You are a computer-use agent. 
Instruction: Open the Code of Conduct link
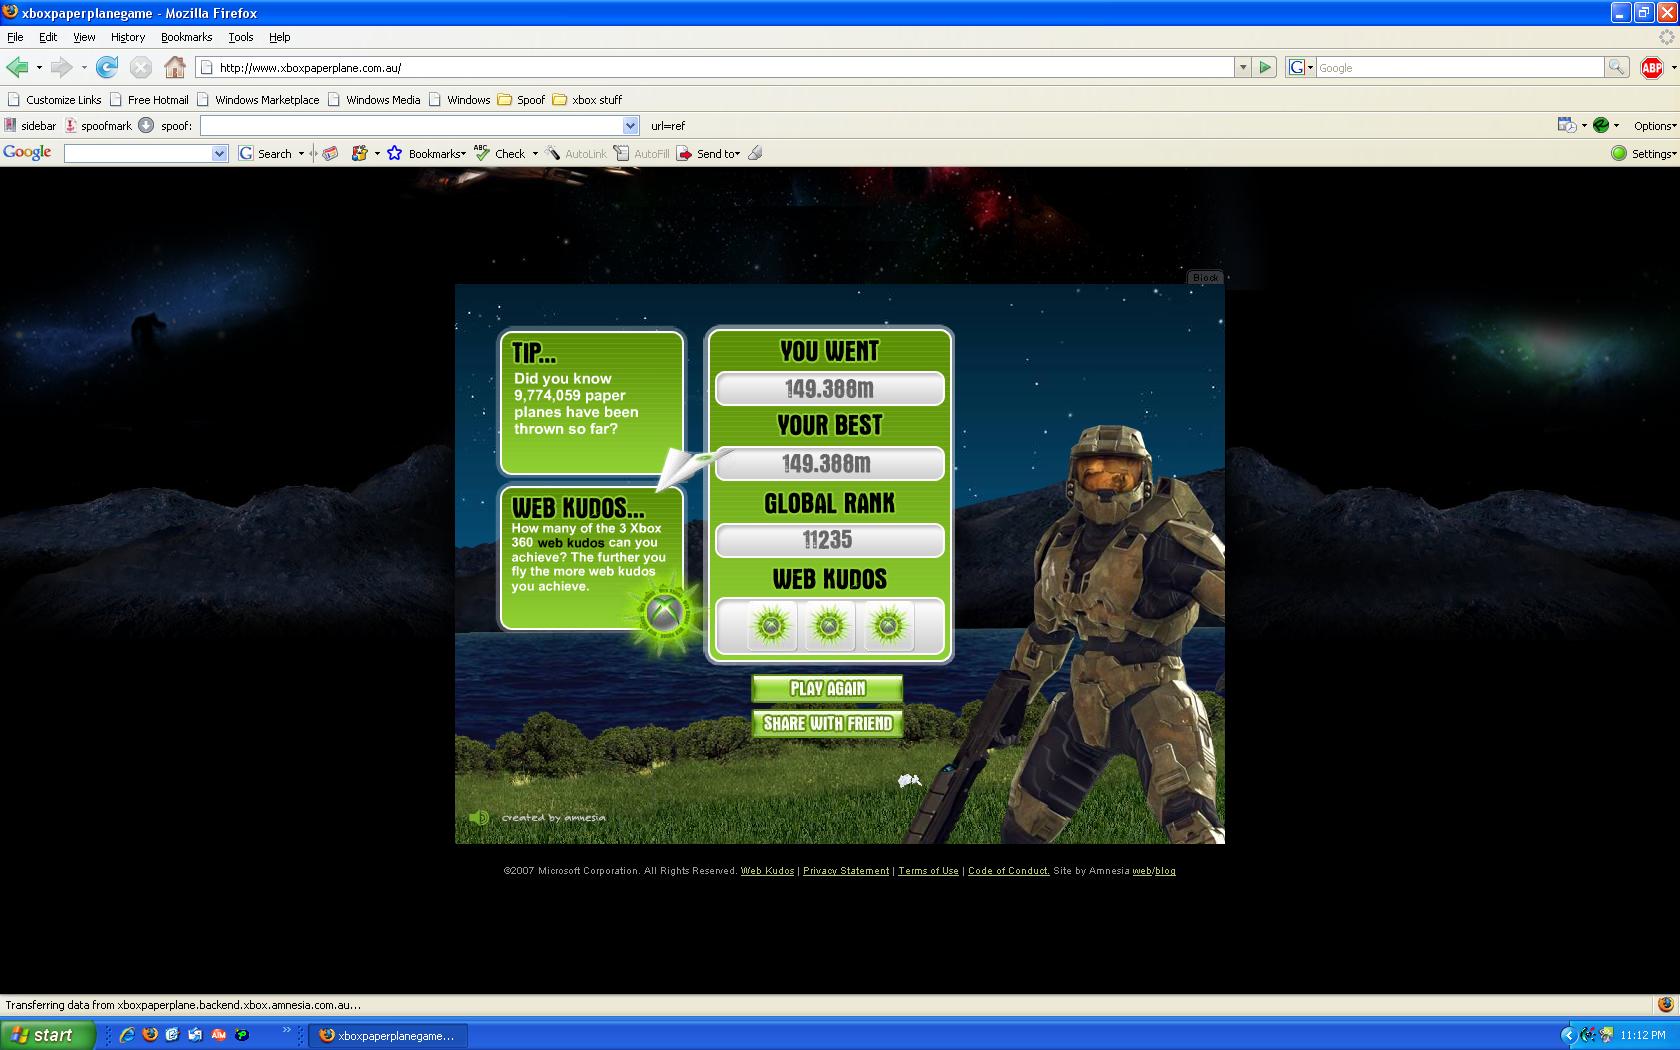pos(1009,871)
